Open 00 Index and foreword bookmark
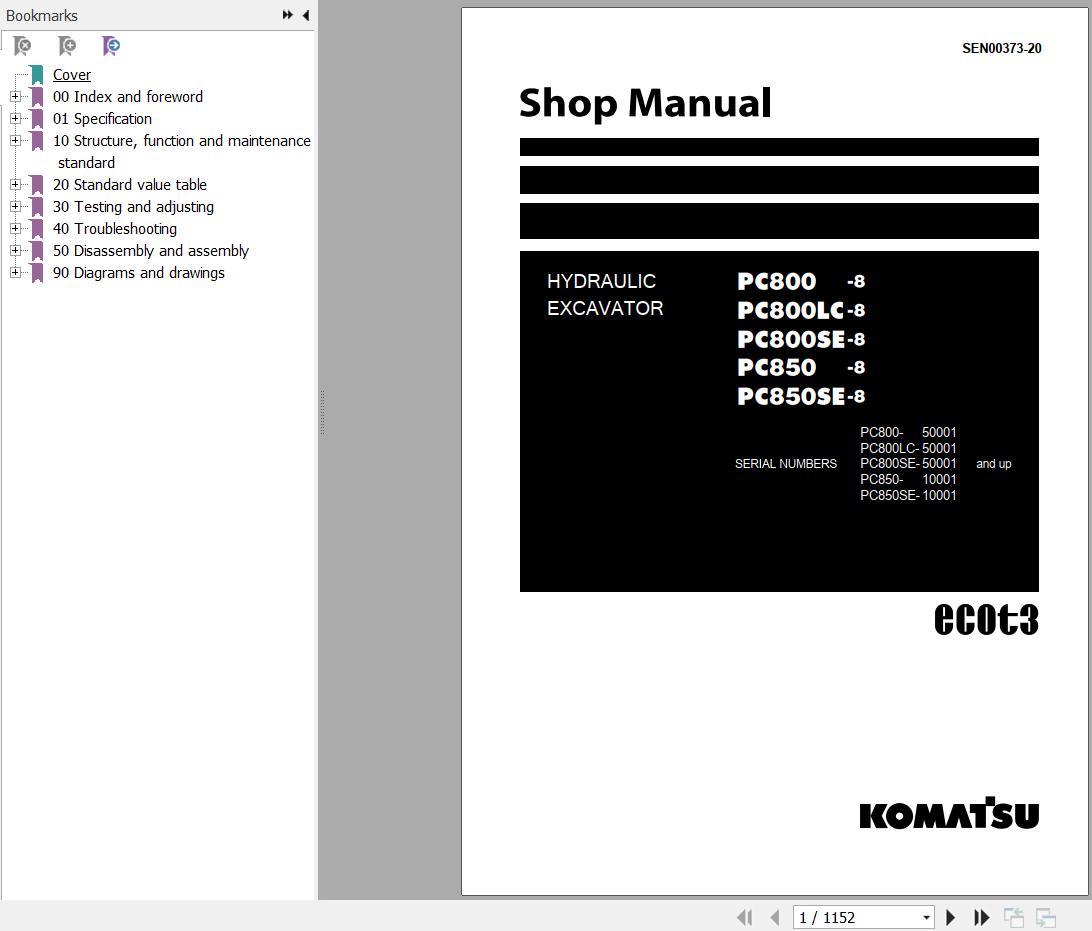The image size is (1092, 931). point(128,97)
